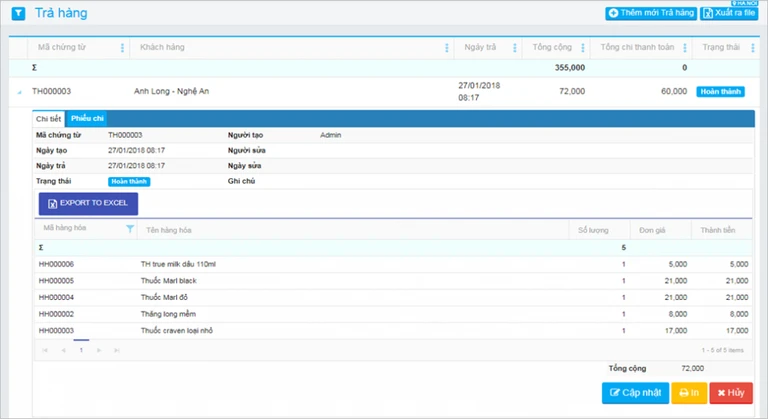Image resolution: width=768 pixels, height=419 pixels.
Task: Click the Admin creator value
Action: coord(331,135)
